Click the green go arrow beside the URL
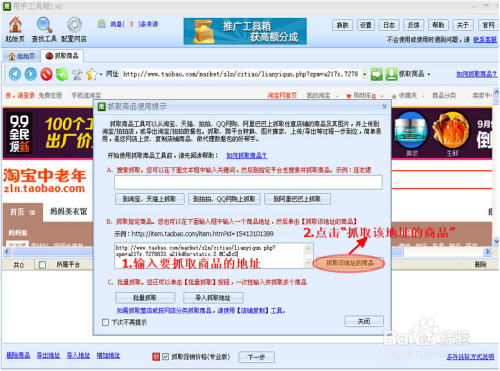The image size is (500, 371). point(377,74)
